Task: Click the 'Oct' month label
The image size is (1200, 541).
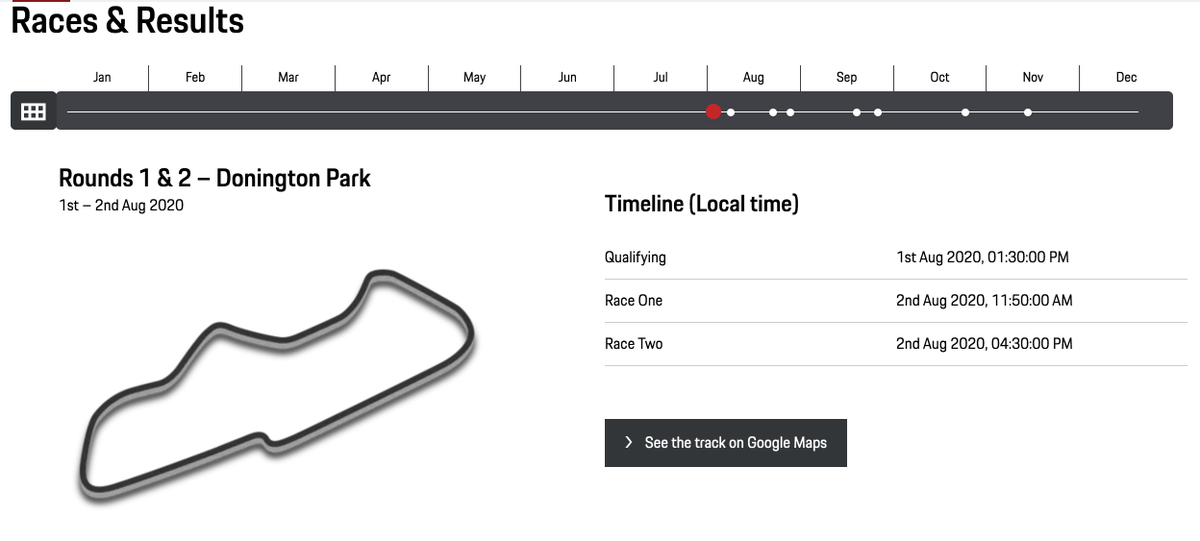Action: coord(939,77)
